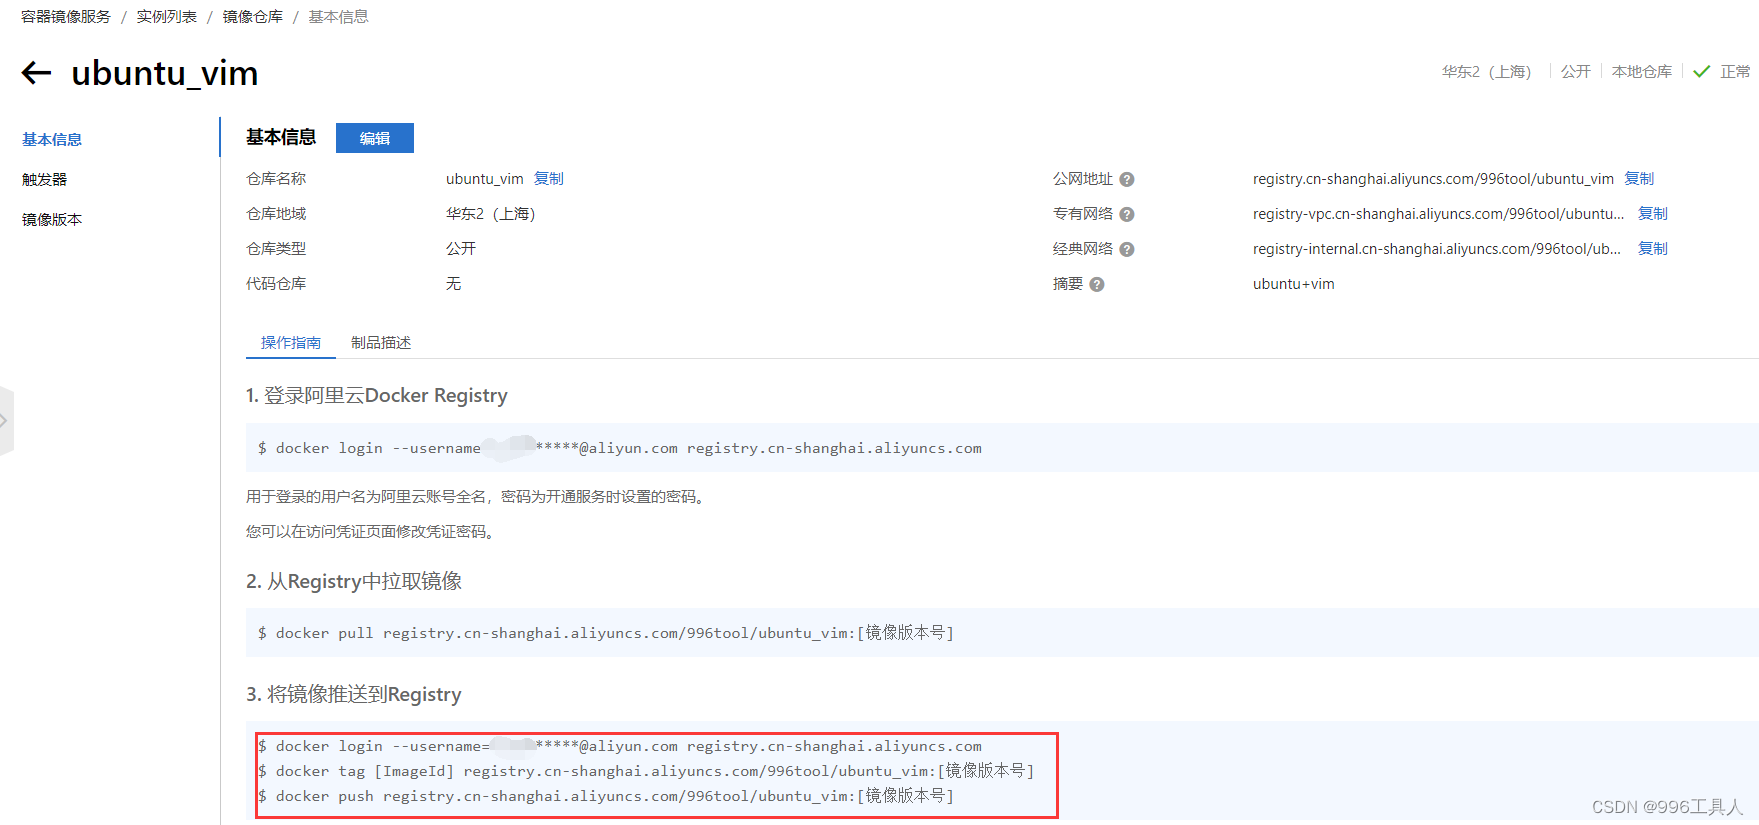Click the public address registry.cn-shanghai text
This screenshot has height=825, width=1759.
(1433, 179)
